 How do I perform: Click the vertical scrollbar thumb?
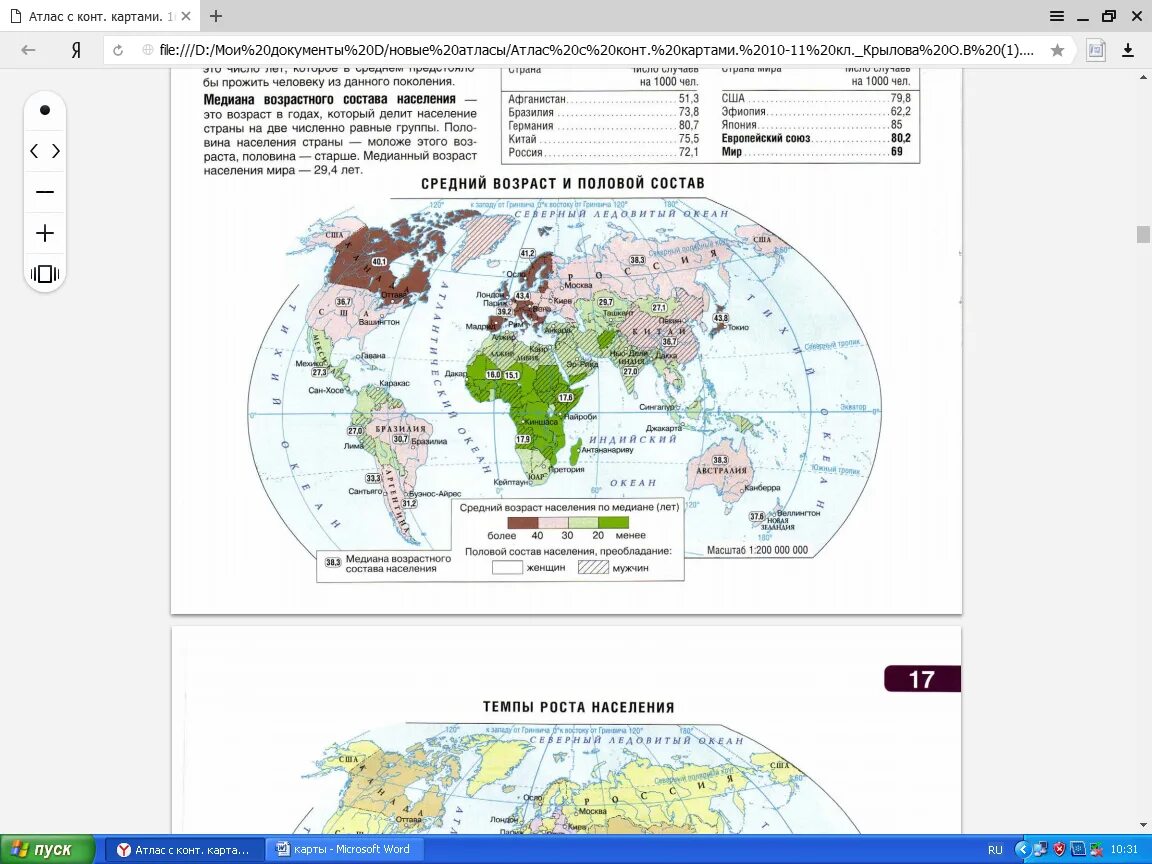1142,234
